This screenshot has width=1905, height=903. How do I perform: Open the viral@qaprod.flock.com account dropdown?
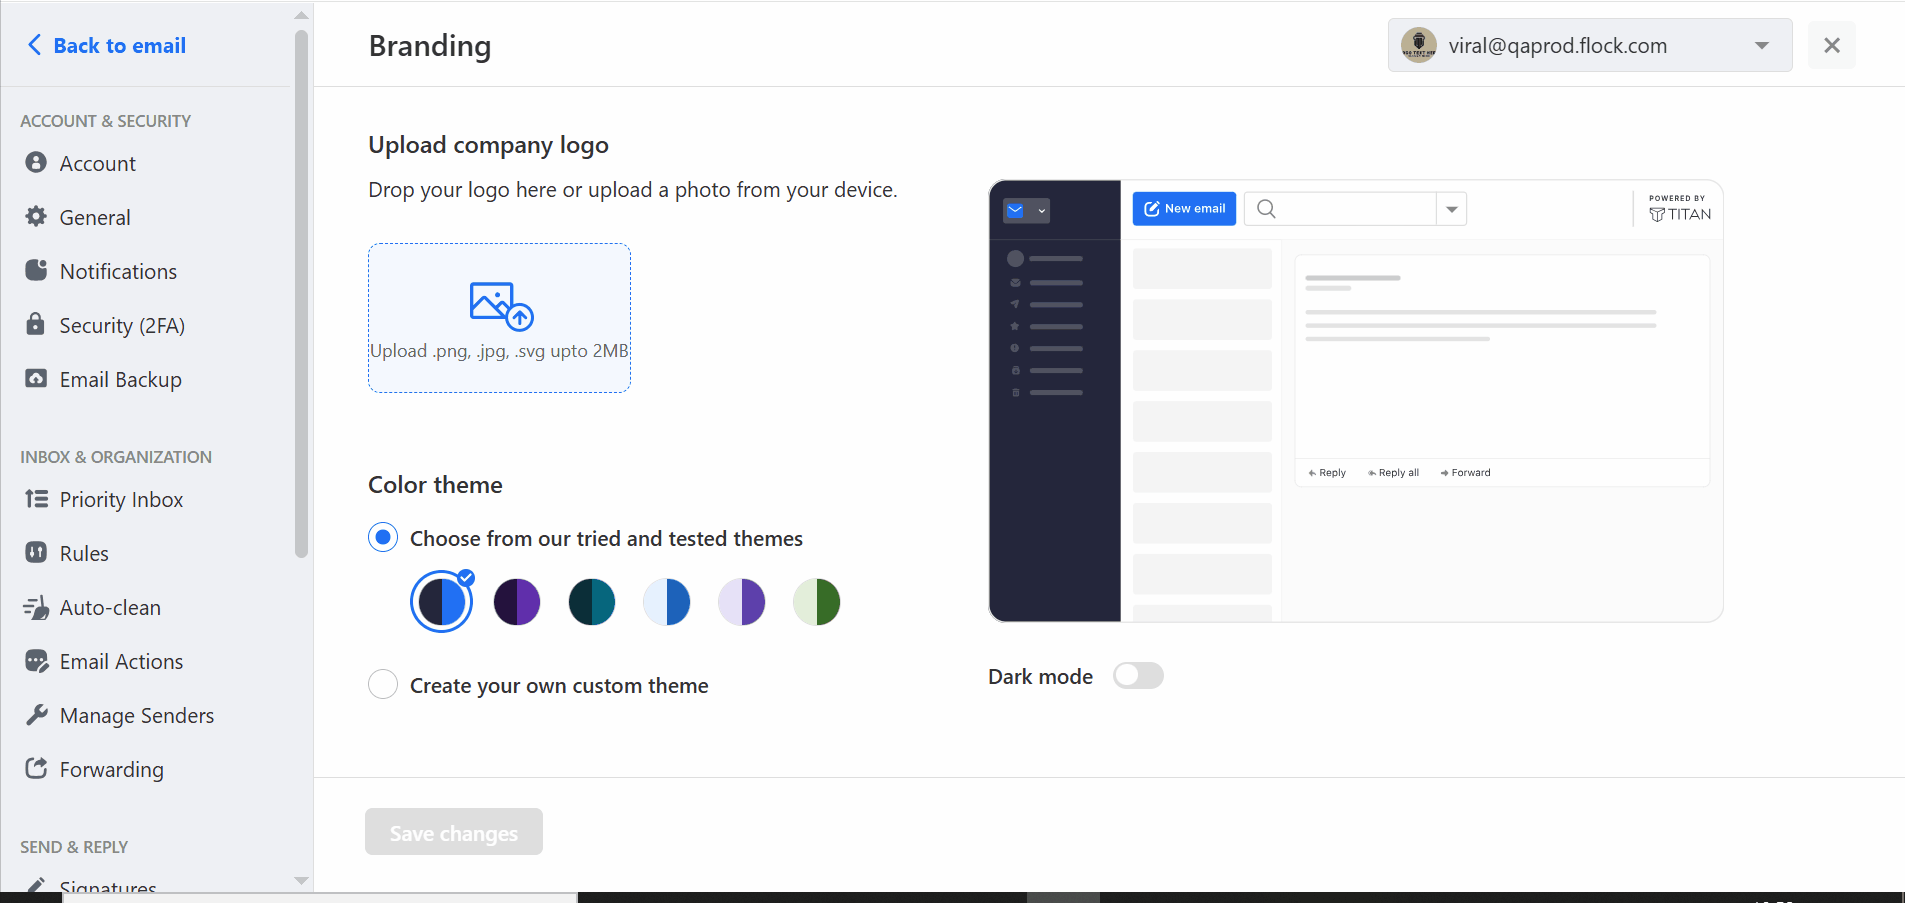(x=1590, y=45)
